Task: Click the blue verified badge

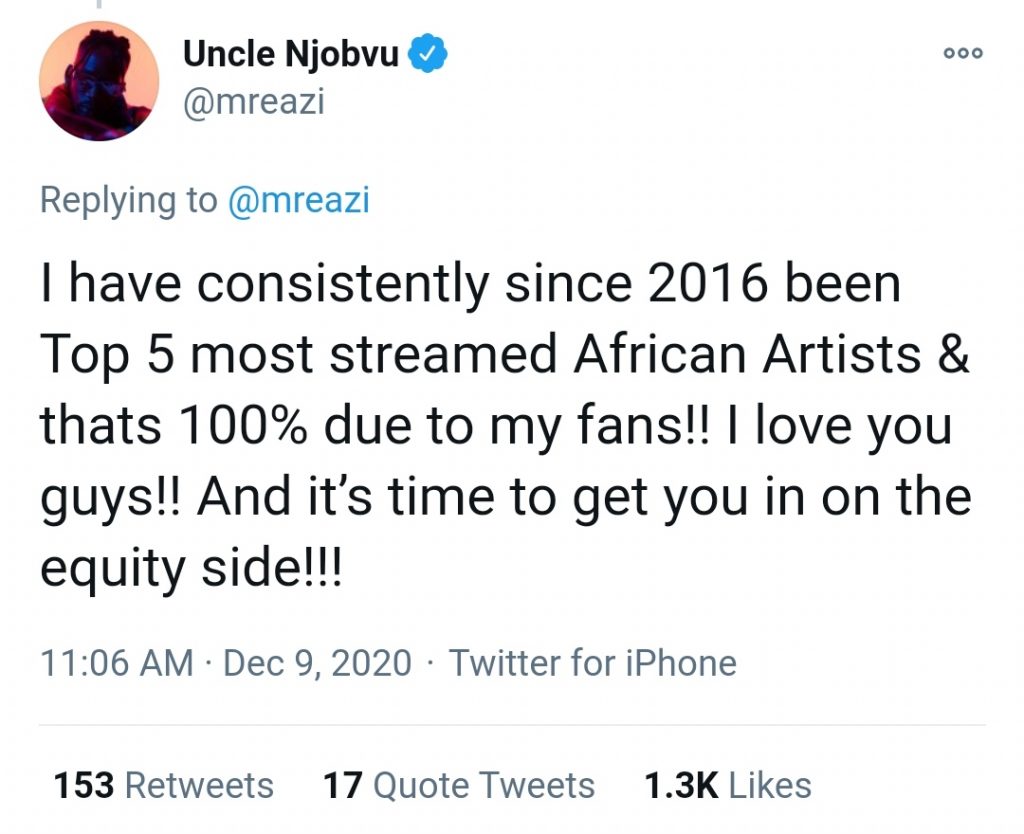Action: coord(431,56)
